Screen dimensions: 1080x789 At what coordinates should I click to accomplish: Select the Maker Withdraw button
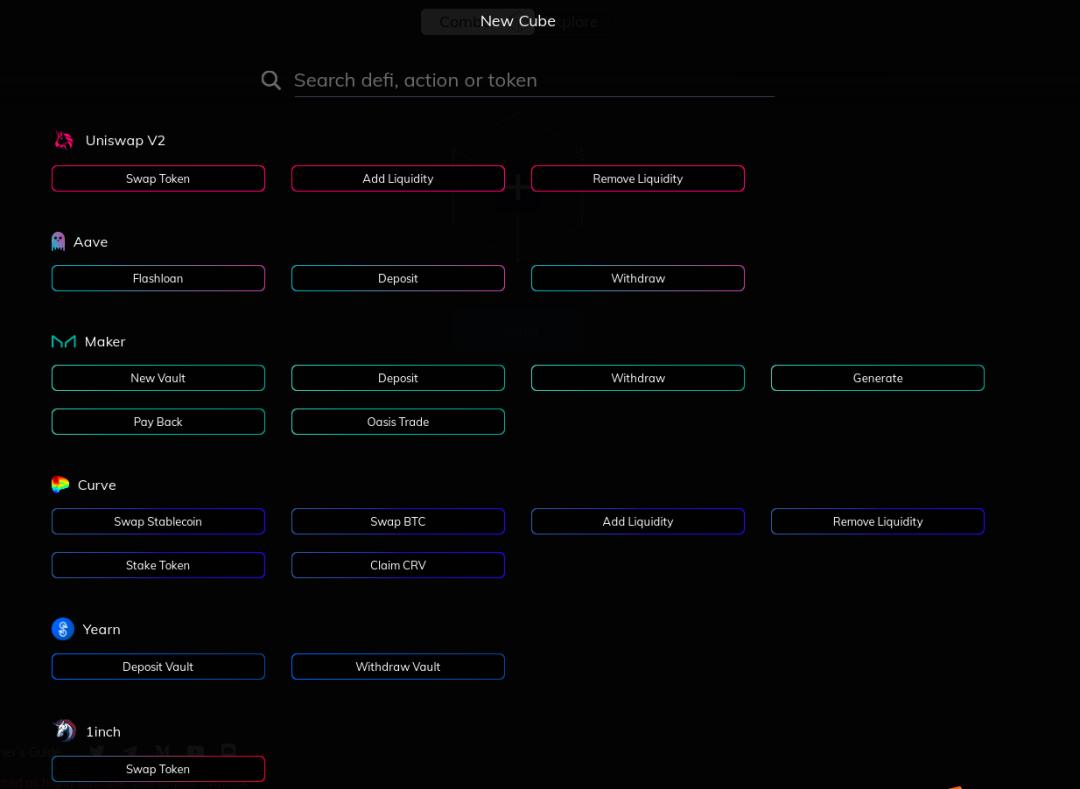638,378
